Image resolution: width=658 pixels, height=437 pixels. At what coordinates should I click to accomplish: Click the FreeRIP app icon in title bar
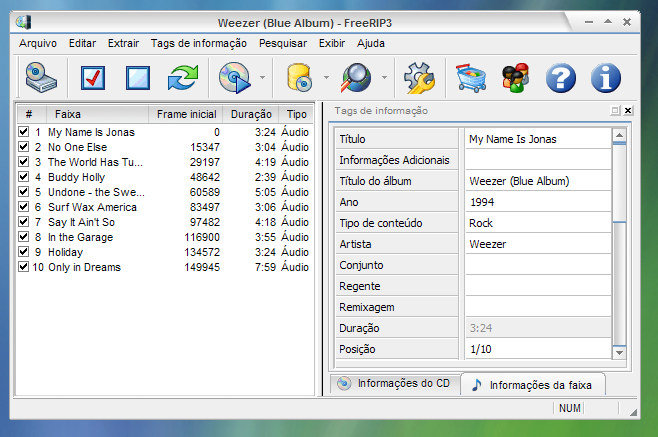pyautogui.click(x=24, y=22)
